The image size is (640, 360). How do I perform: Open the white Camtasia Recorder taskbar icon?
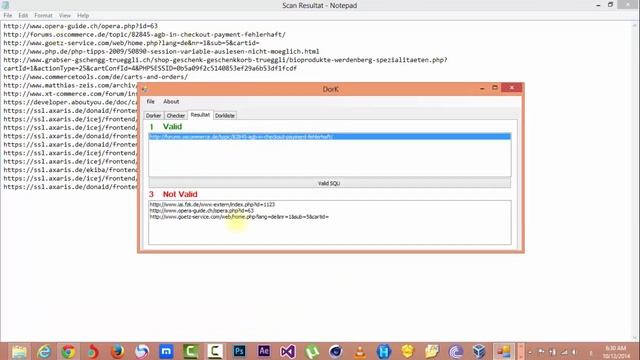pyautogui.click(x=215, y=351)
